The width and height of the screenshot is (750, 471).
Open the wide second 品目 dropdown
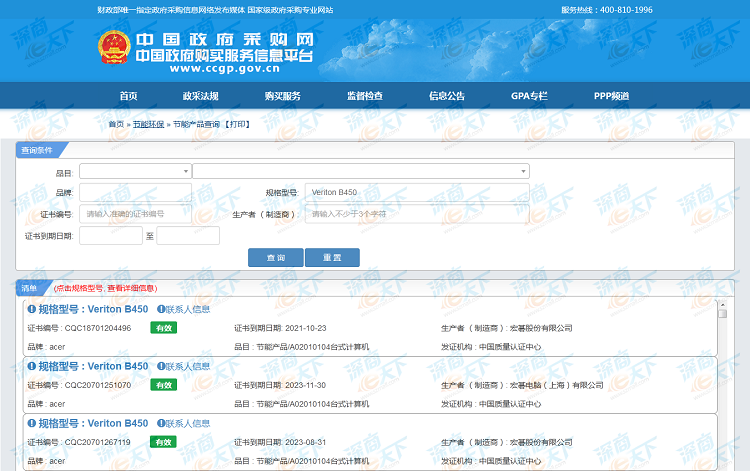(361, 171)
